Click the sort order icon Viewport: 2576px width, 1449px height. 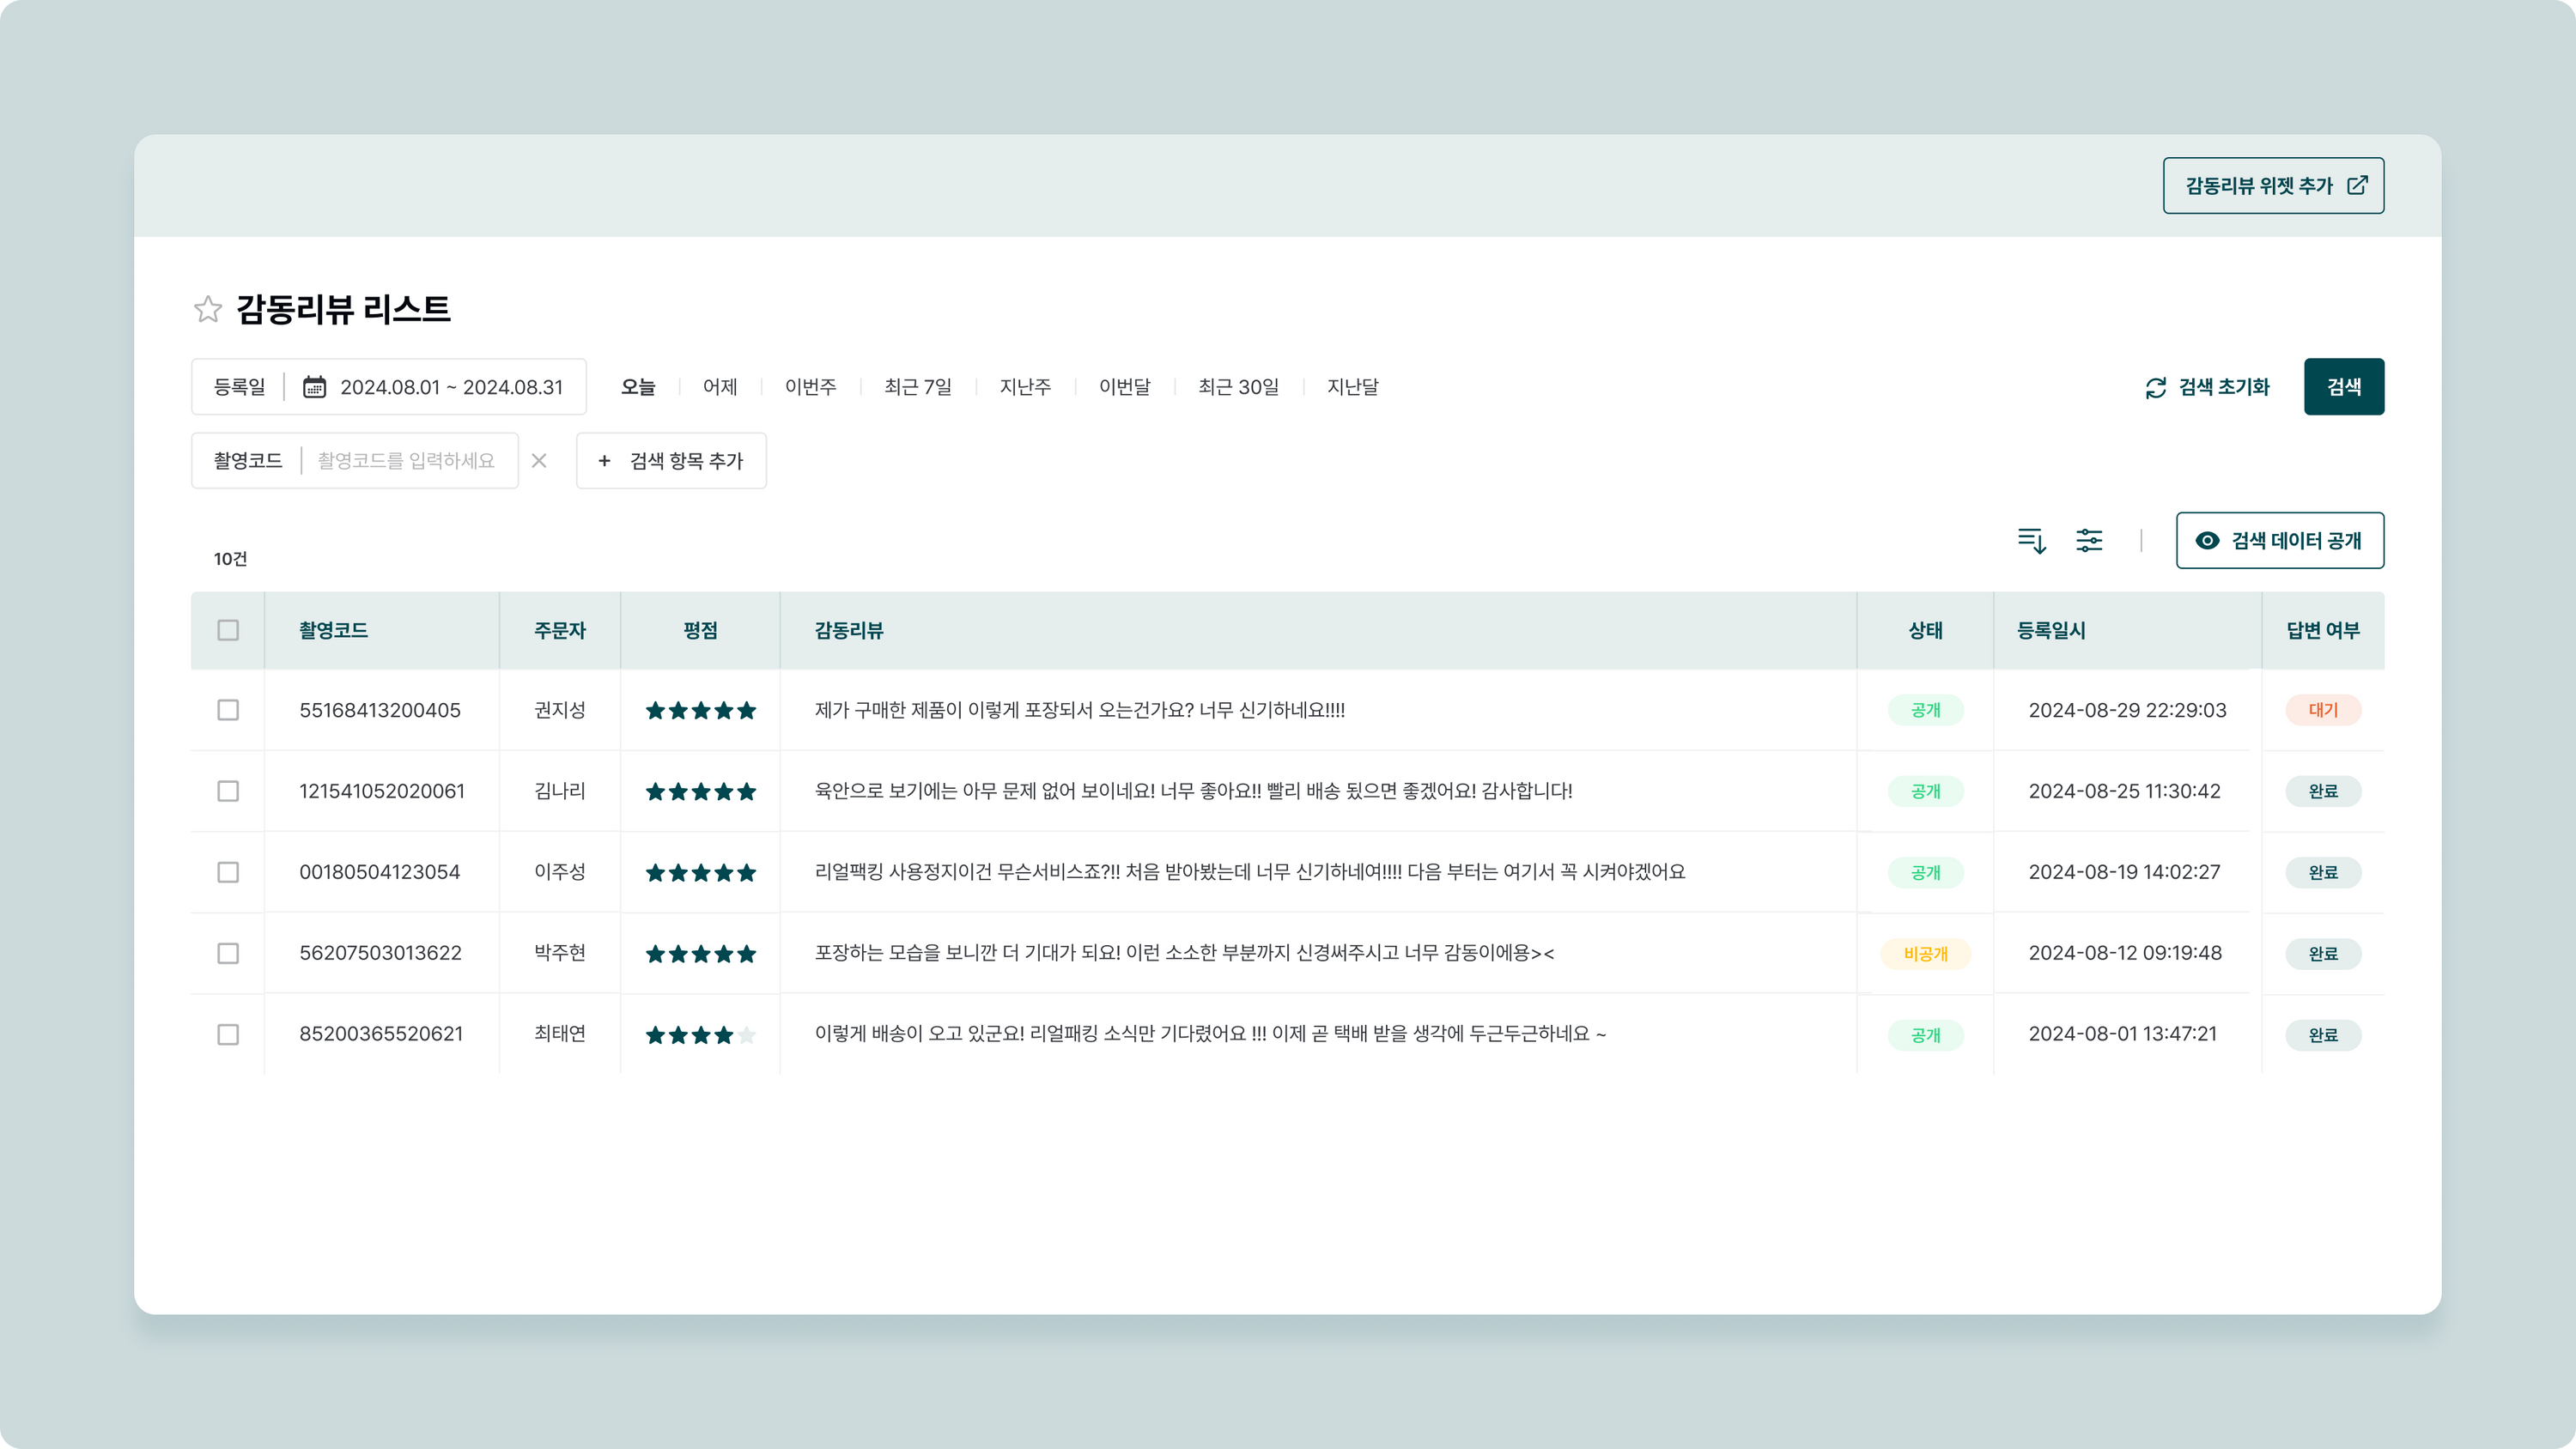click(x=2031, y=541)
